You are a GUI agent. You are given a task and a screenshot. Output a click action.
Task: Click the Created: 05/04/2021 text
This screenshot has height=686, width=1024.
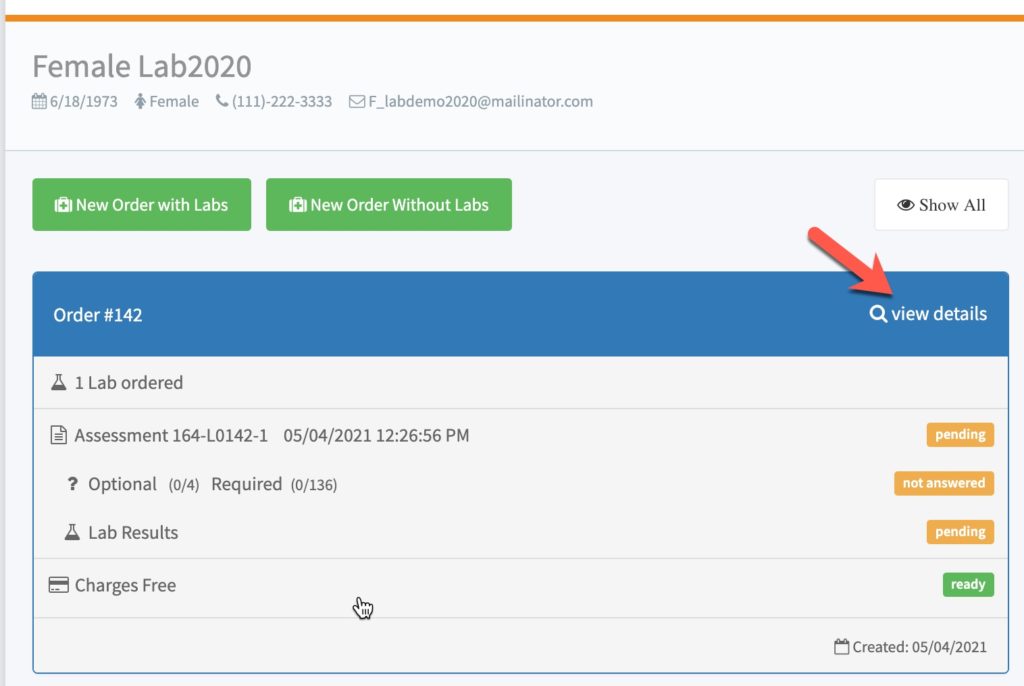(920, 647)
